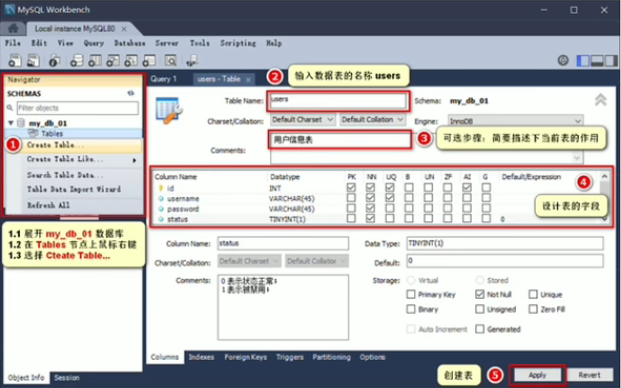Click the home tab icon
Screen dimensions: 621x388
coord(13,29)
